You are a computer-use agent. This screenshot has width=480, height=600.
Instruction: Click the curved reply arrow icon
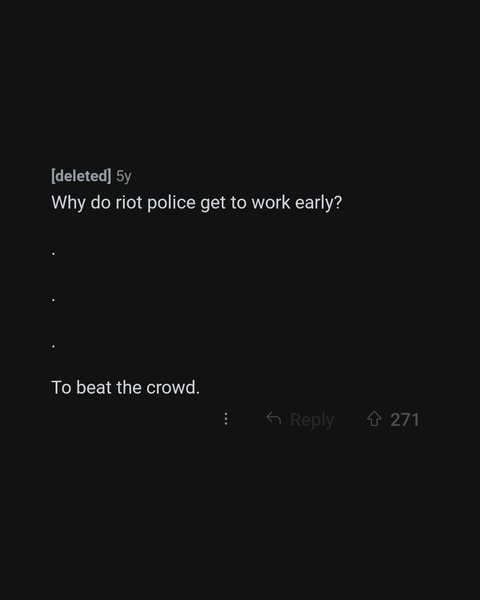click(x=274, y=418)
